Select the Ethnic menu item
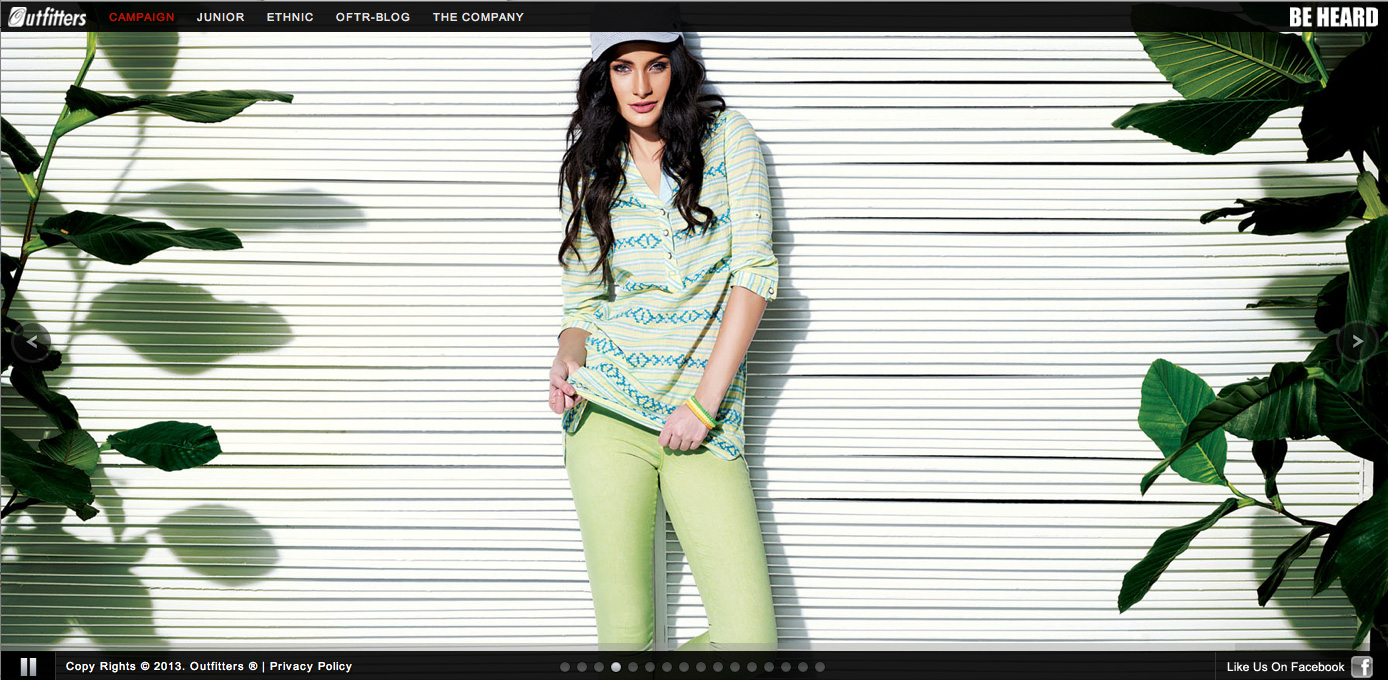This screenshot has width=1388, height=680. pos(290,17)
